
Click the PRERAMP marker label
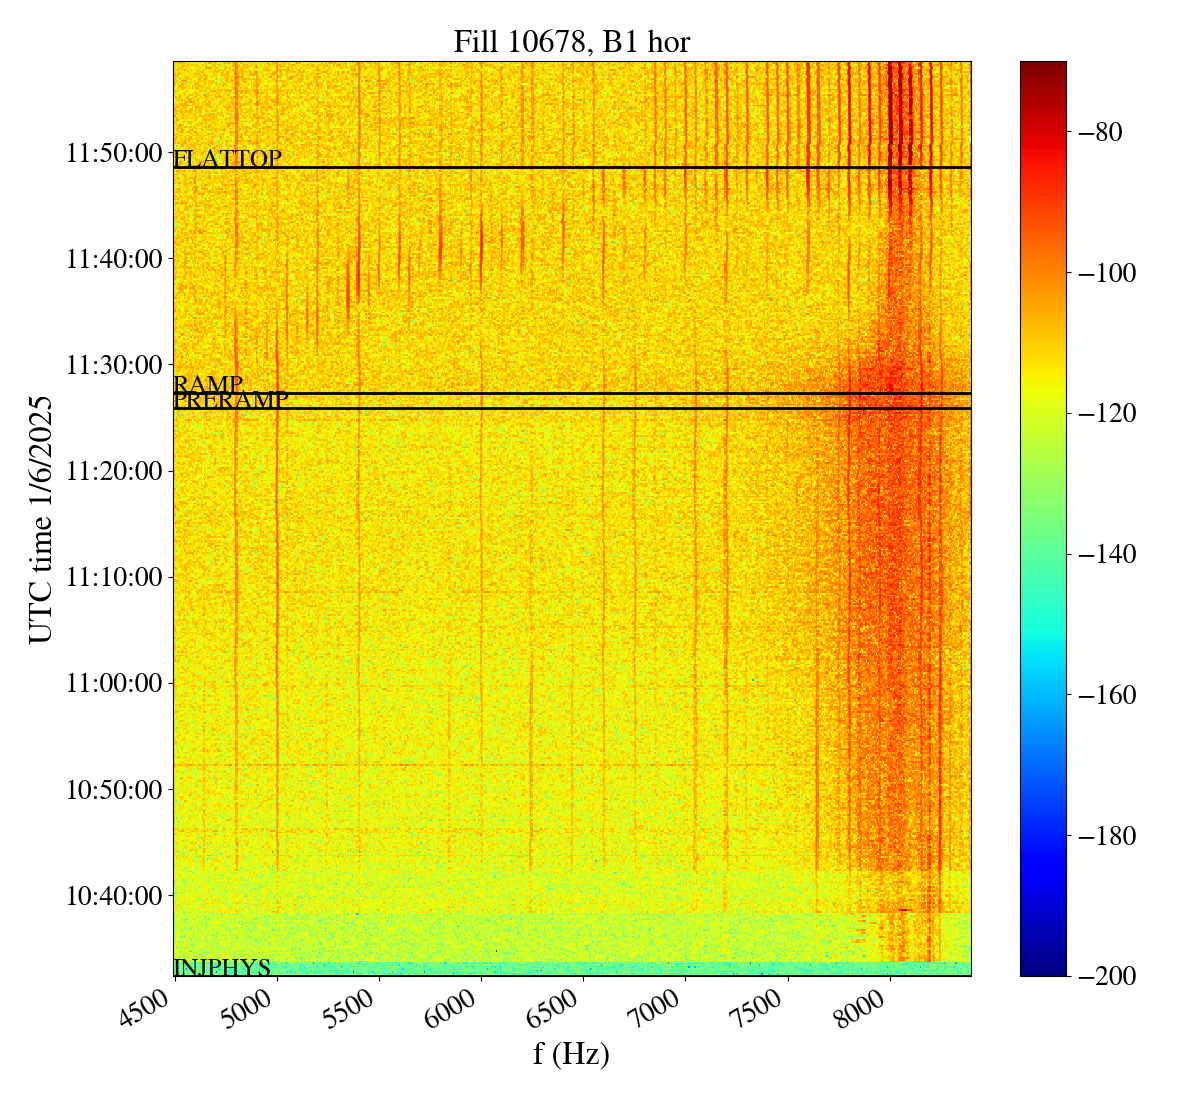231,401
